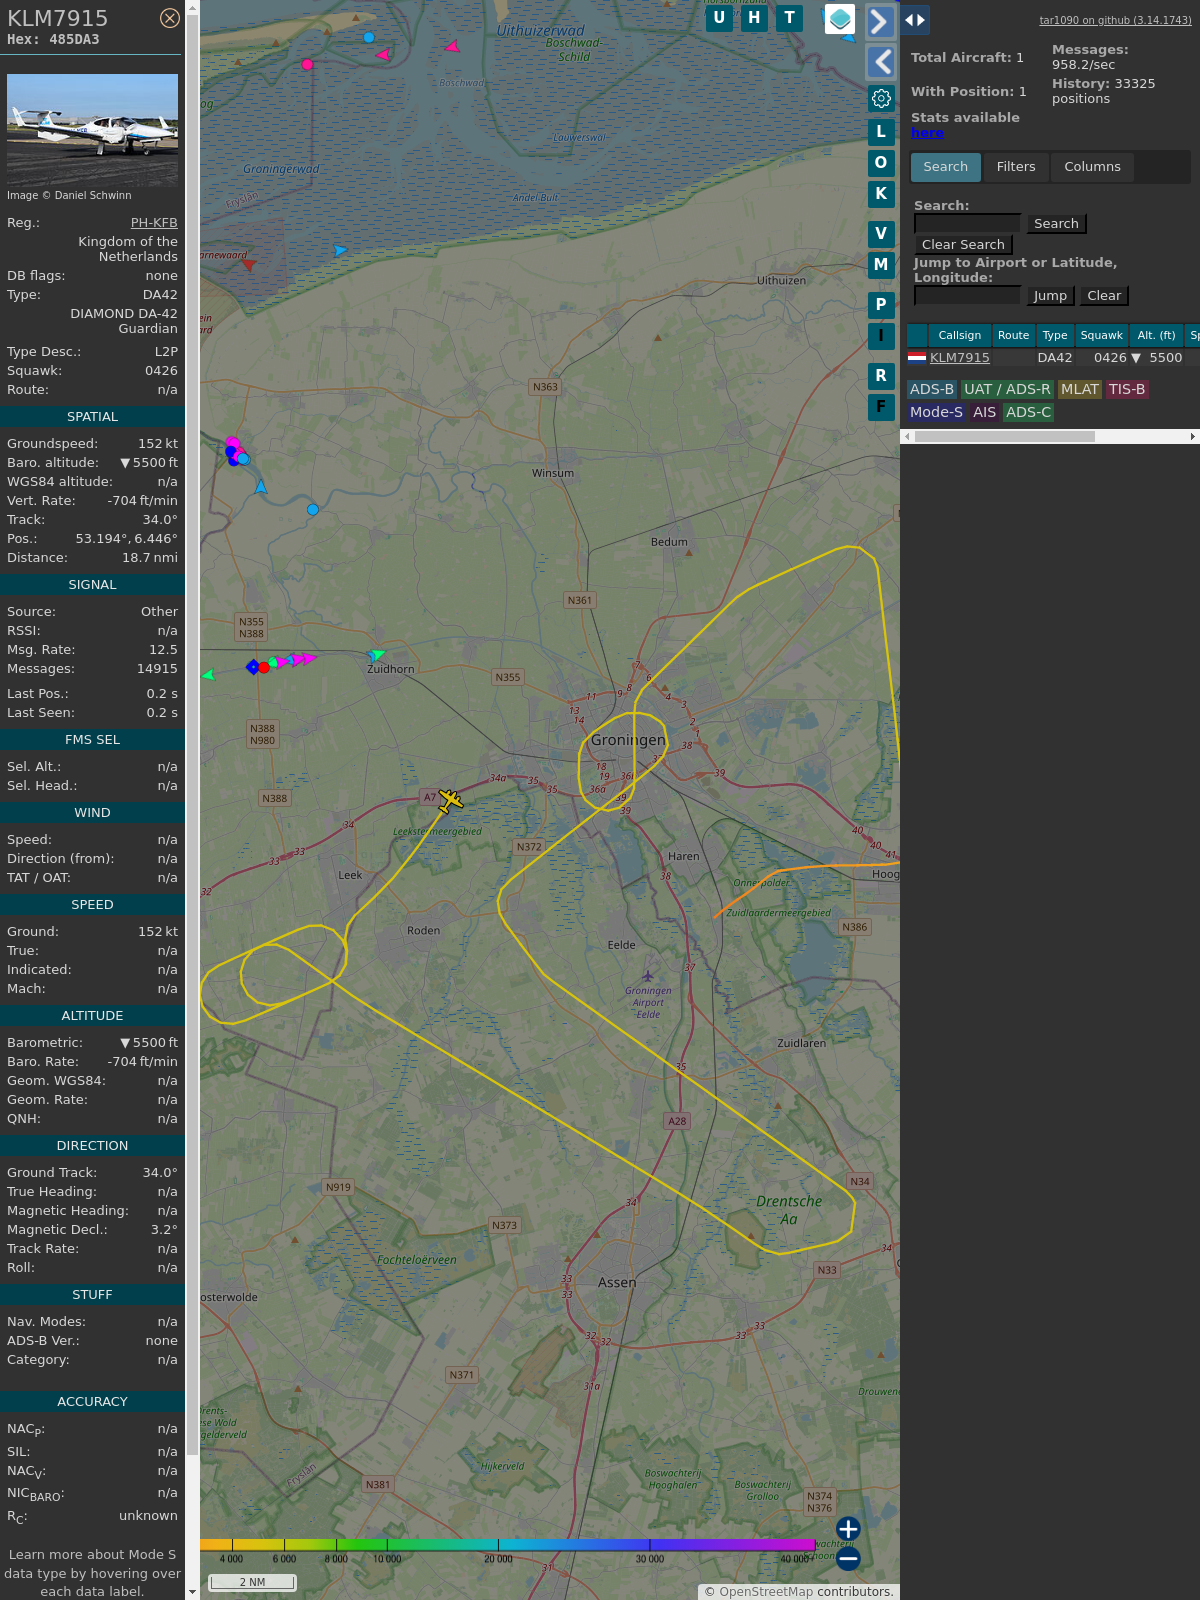Click the ACCURACY section header
The width and height of the screenshot is (1200, 1600).
[92, 1402]
